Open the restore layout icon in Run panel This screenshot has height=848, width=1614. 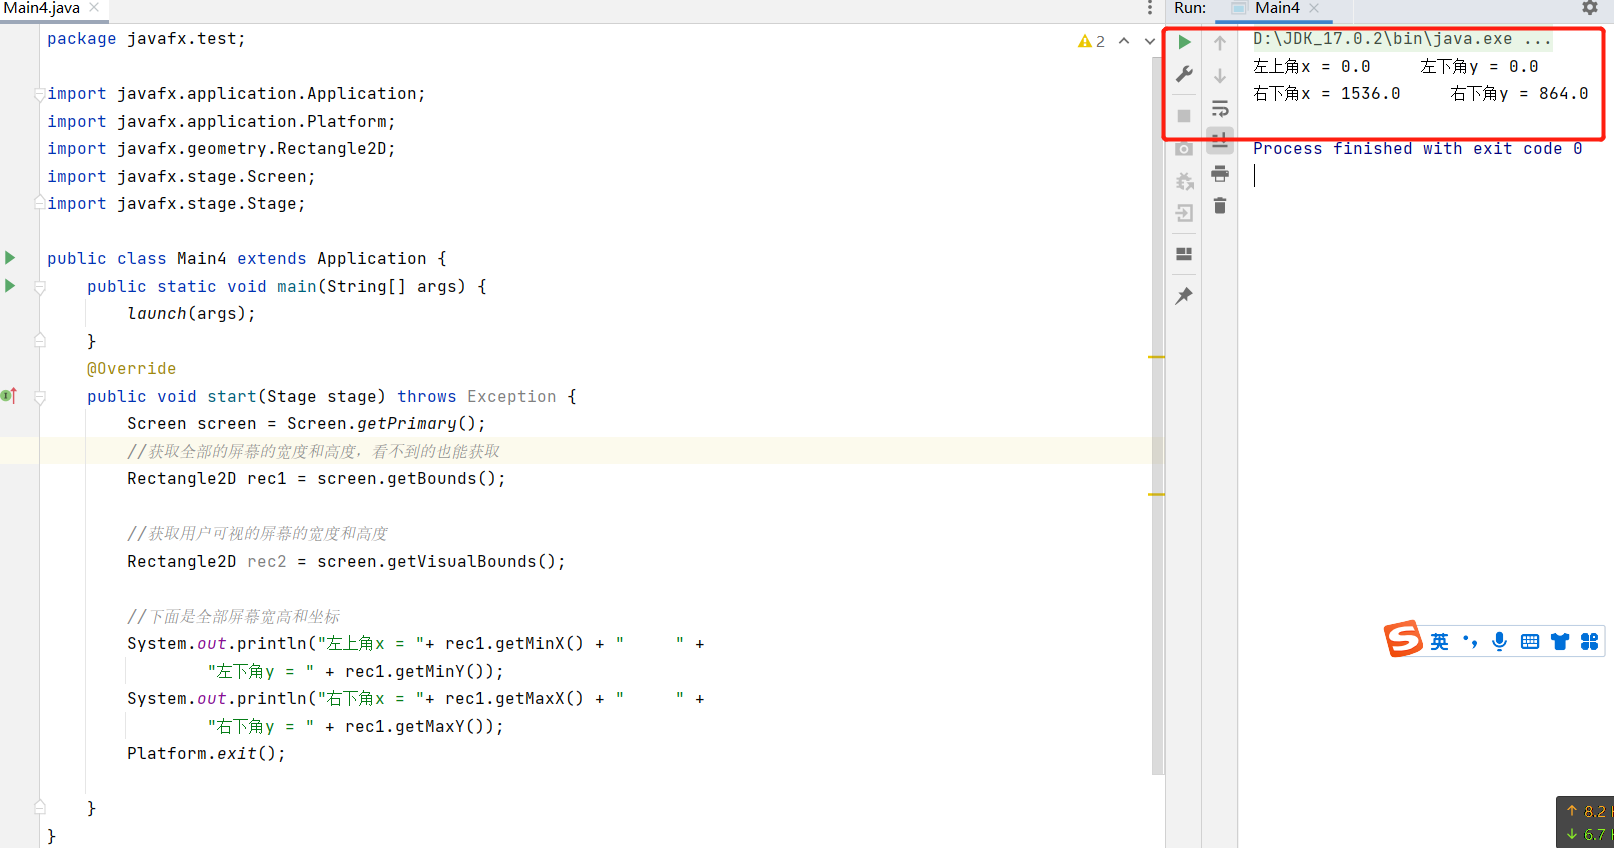pos(1184,254)
